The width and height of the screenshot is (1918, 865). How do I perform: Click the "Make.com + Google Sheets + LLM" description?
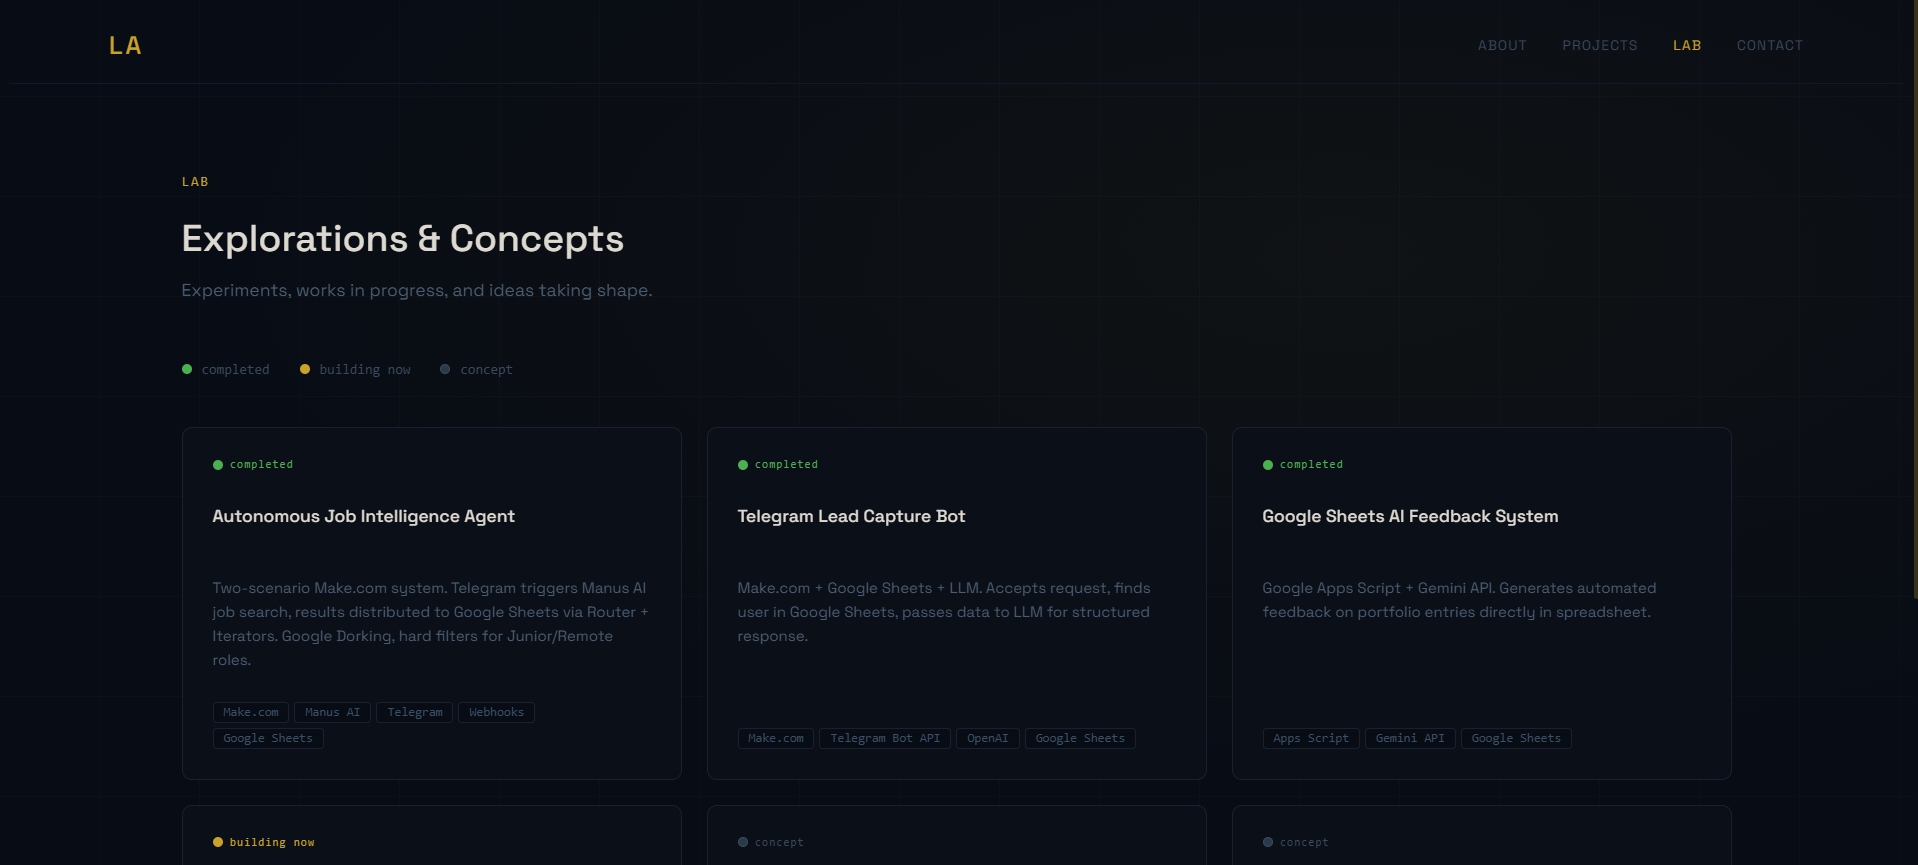click(944, 612)
